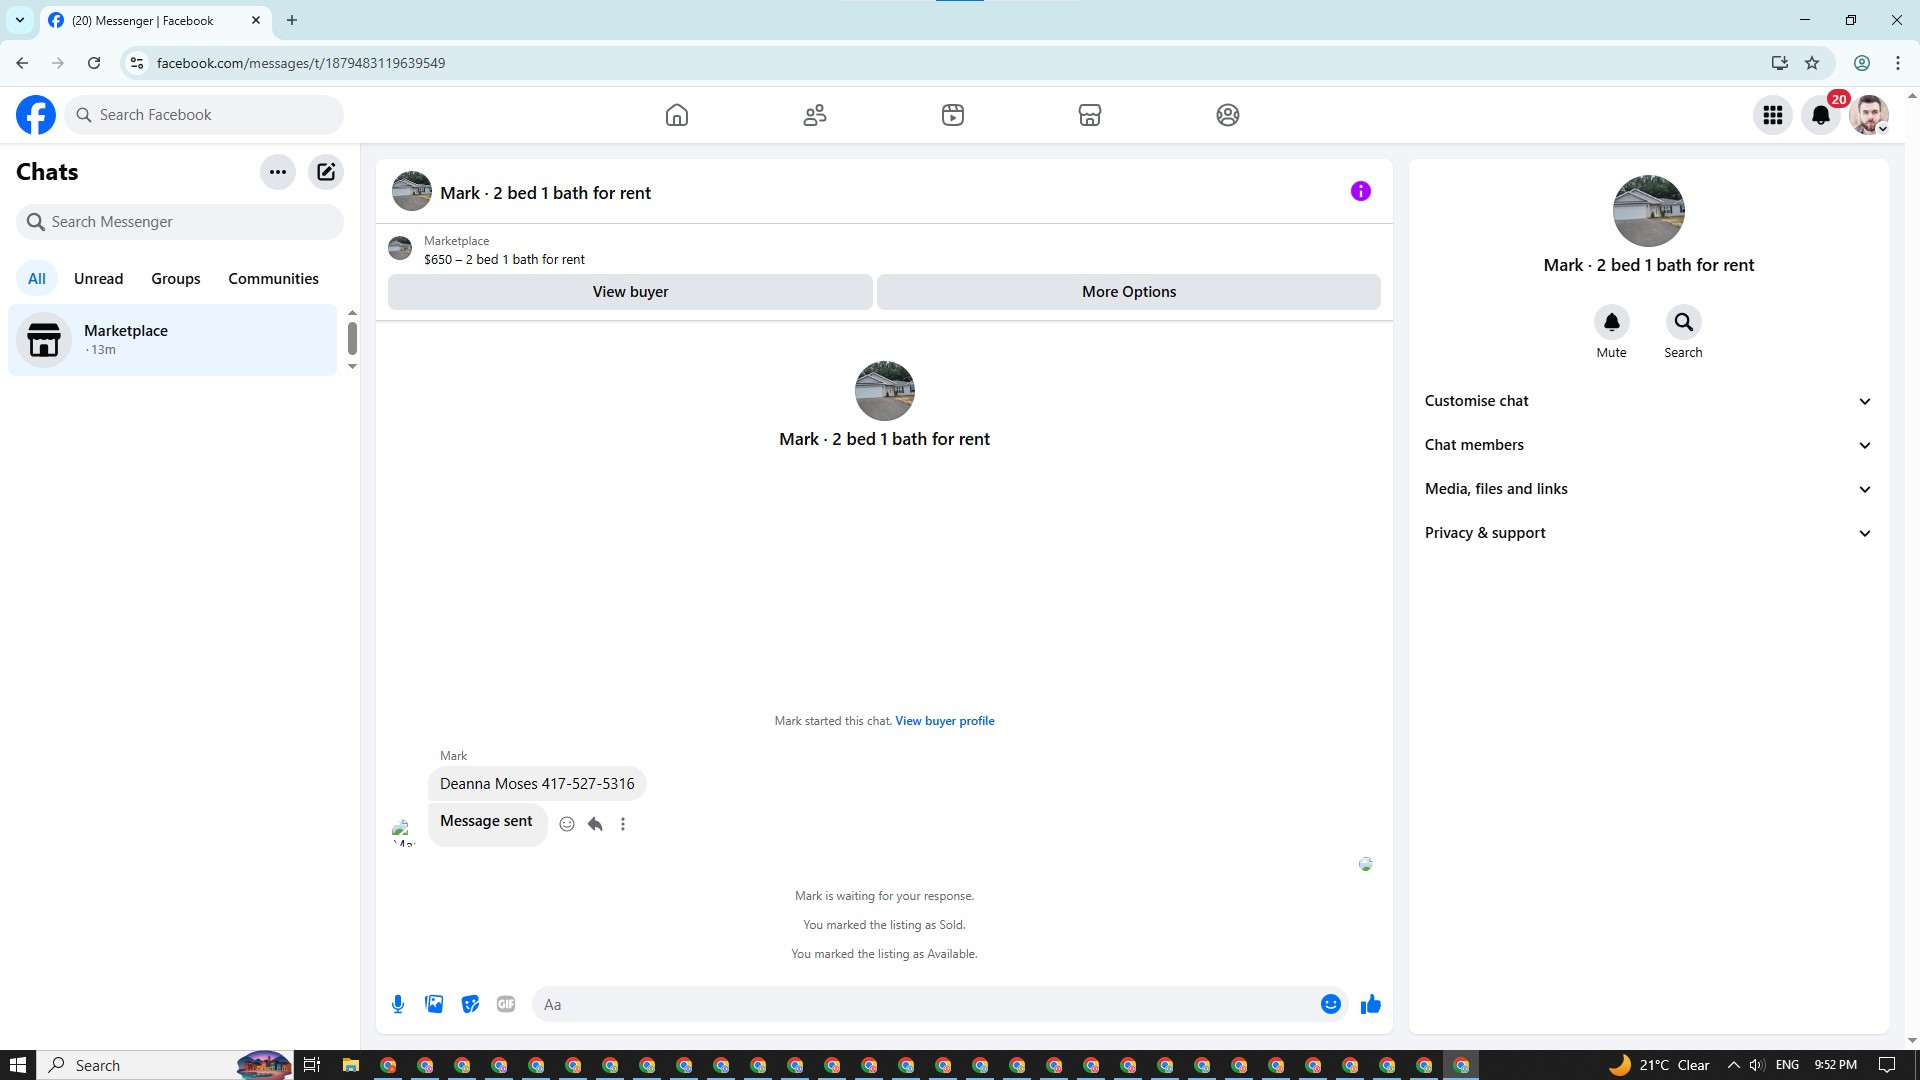
Task: Open Chrome profile icon in toolbar
Action: tap(1862, 63)
